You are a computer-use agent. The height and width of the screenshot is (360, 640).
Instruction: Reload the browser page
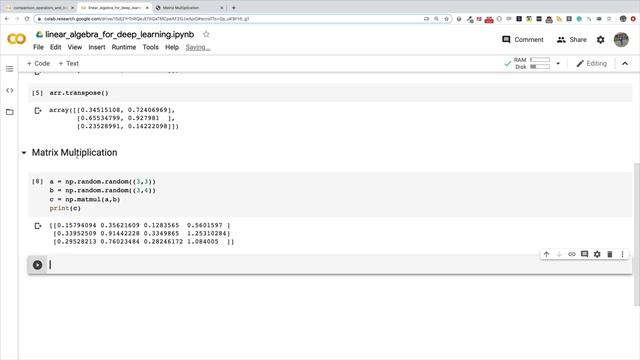(x=27, y=19)
